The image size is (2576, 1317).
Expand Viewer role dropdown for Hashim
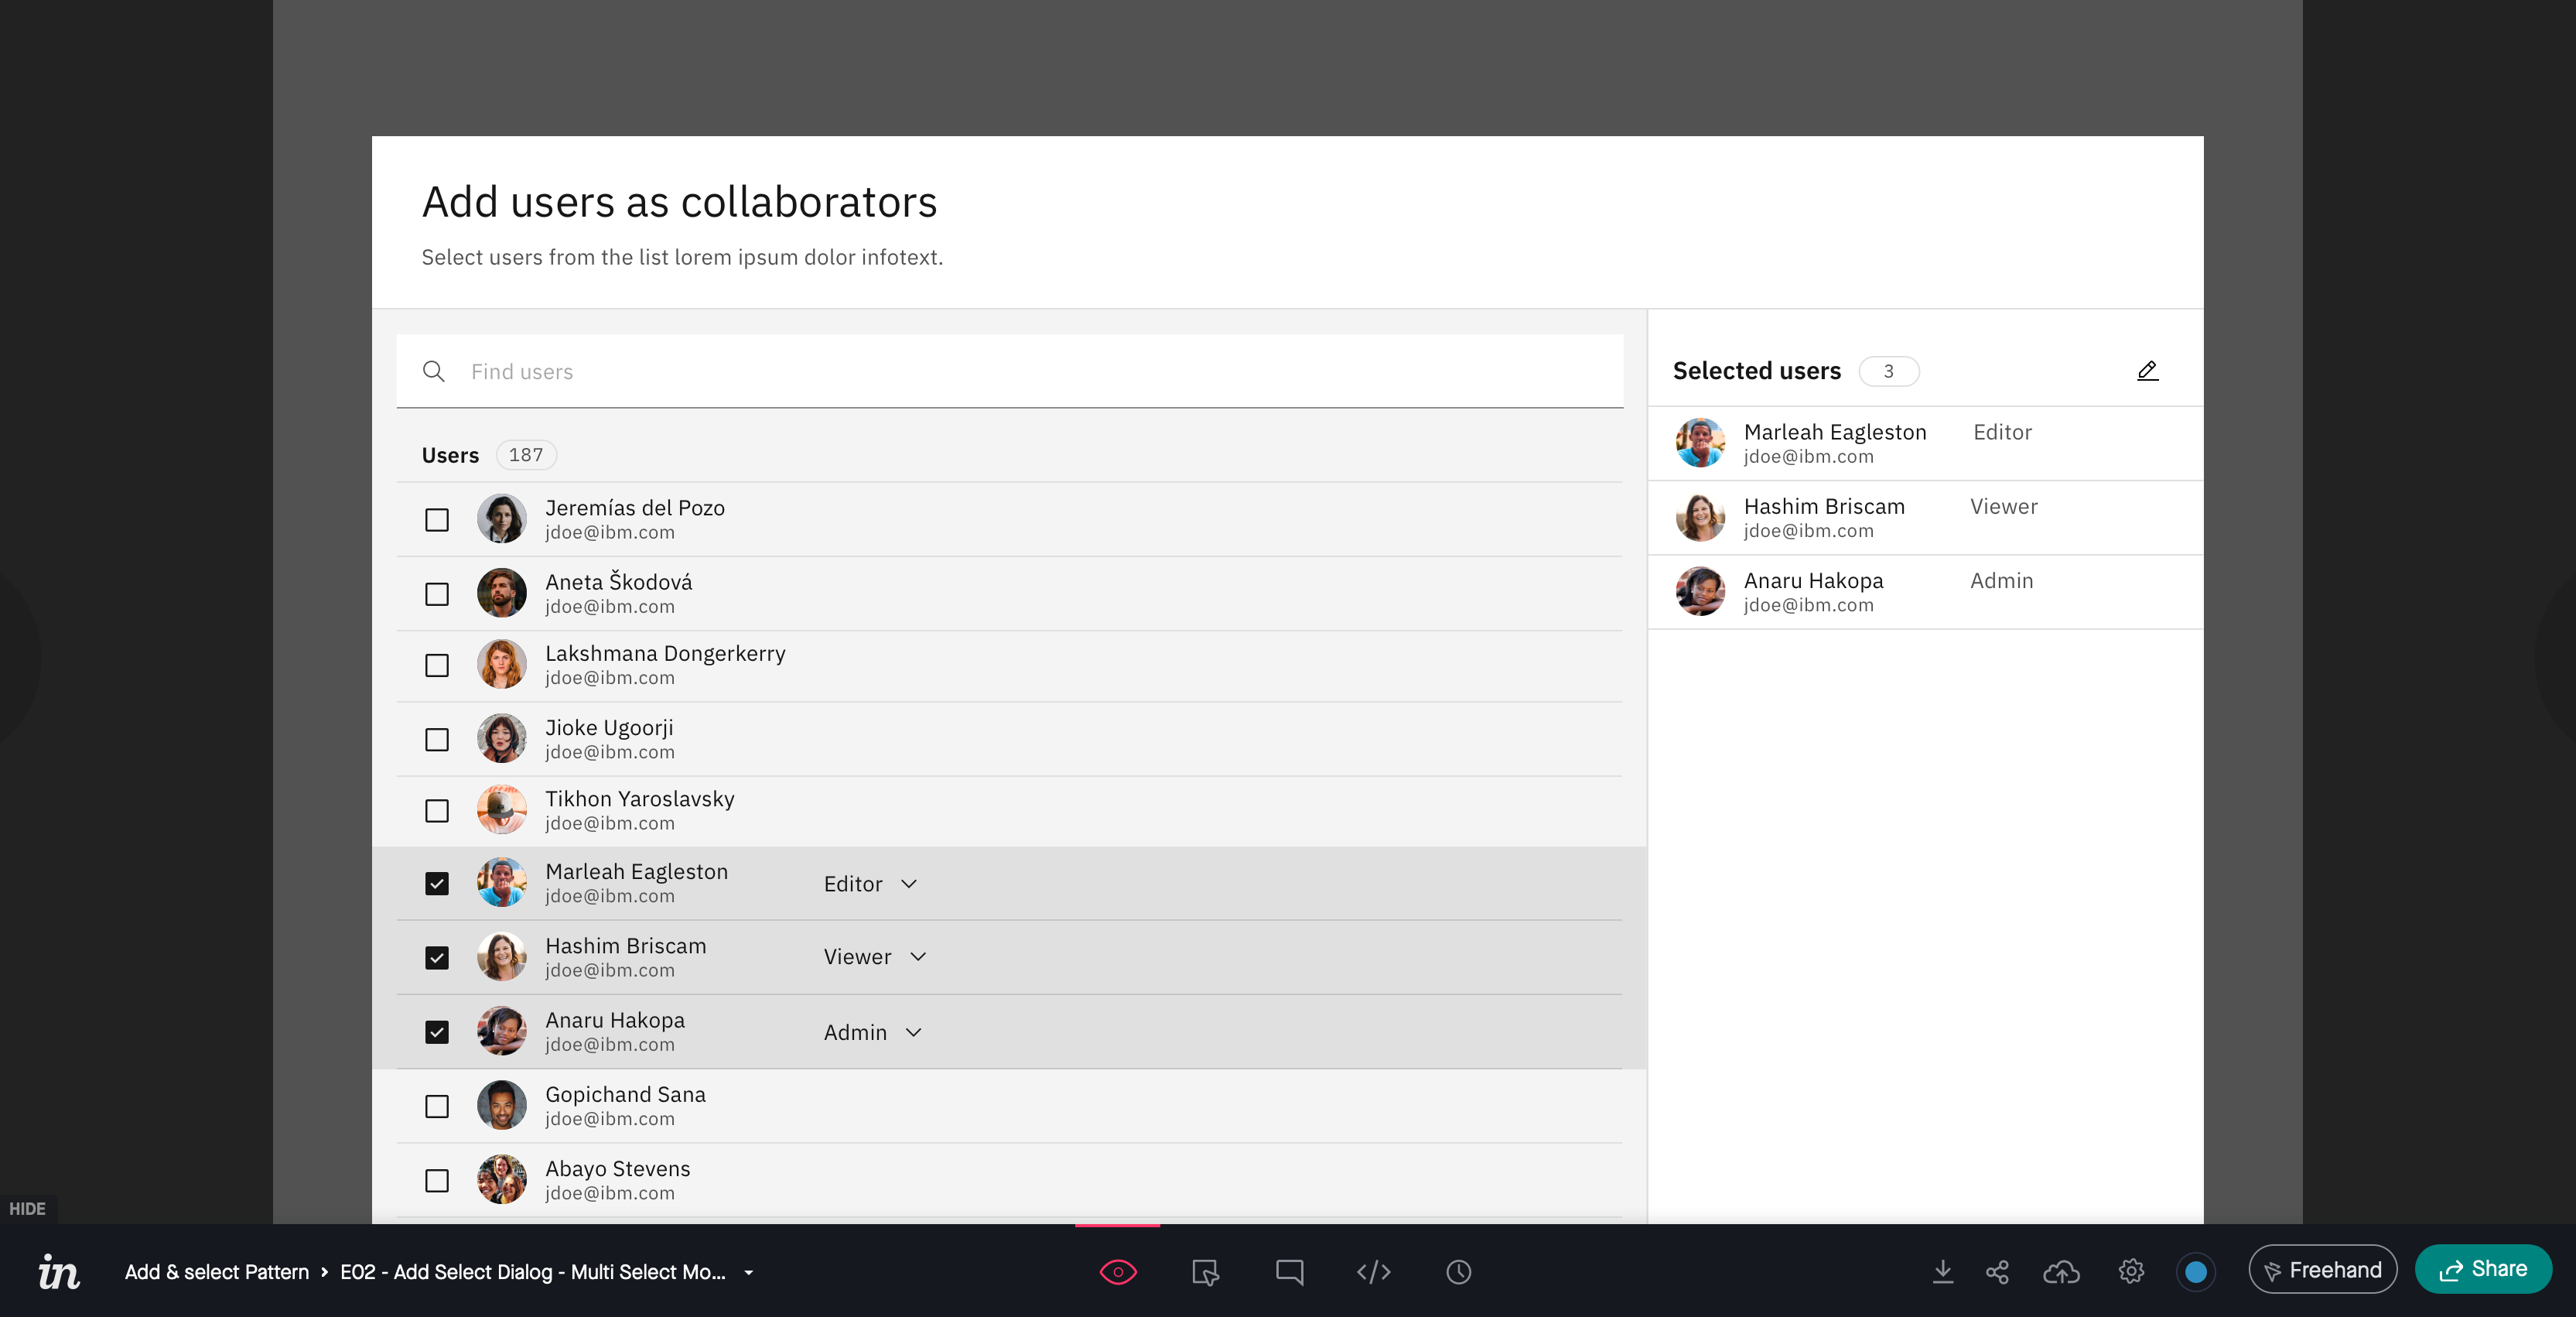(875, 957)
